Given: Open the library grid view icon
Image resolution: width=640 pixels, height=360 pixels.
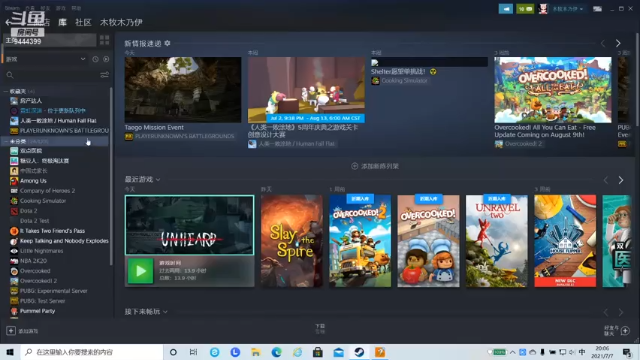Looking at the screenshot, I should (104, 40).
